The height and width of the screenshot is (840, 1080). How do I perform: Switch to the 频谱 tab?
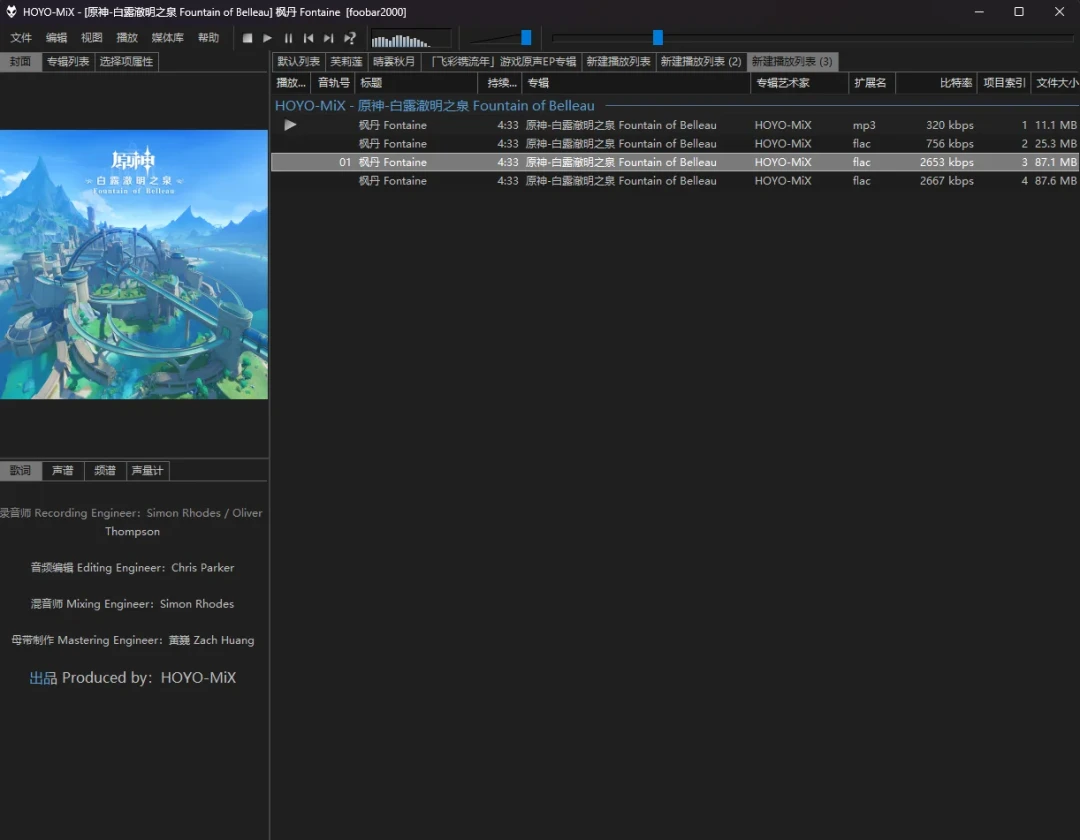[x=105, y=471]
